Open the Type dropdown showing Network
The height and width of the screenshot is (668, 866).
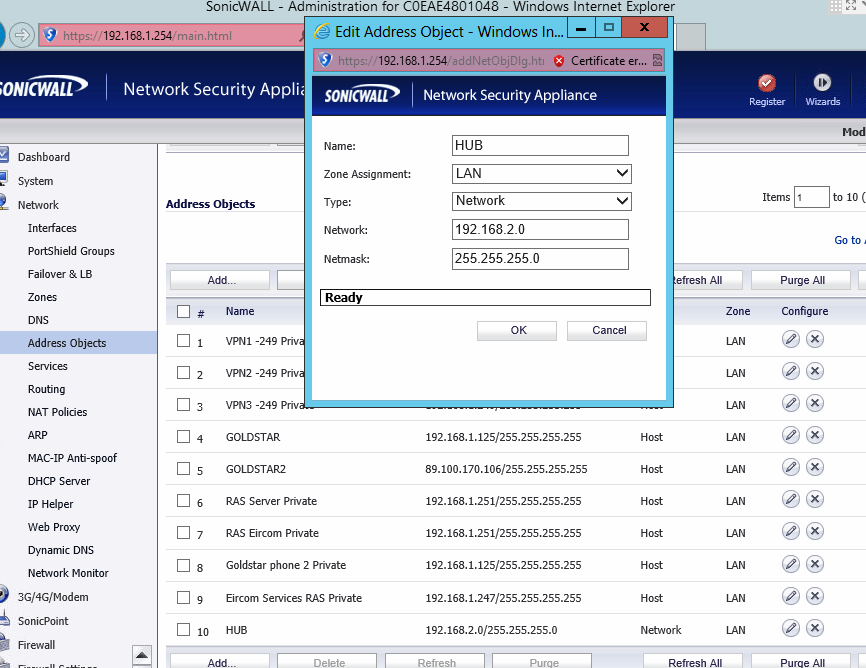click(541, 201)
